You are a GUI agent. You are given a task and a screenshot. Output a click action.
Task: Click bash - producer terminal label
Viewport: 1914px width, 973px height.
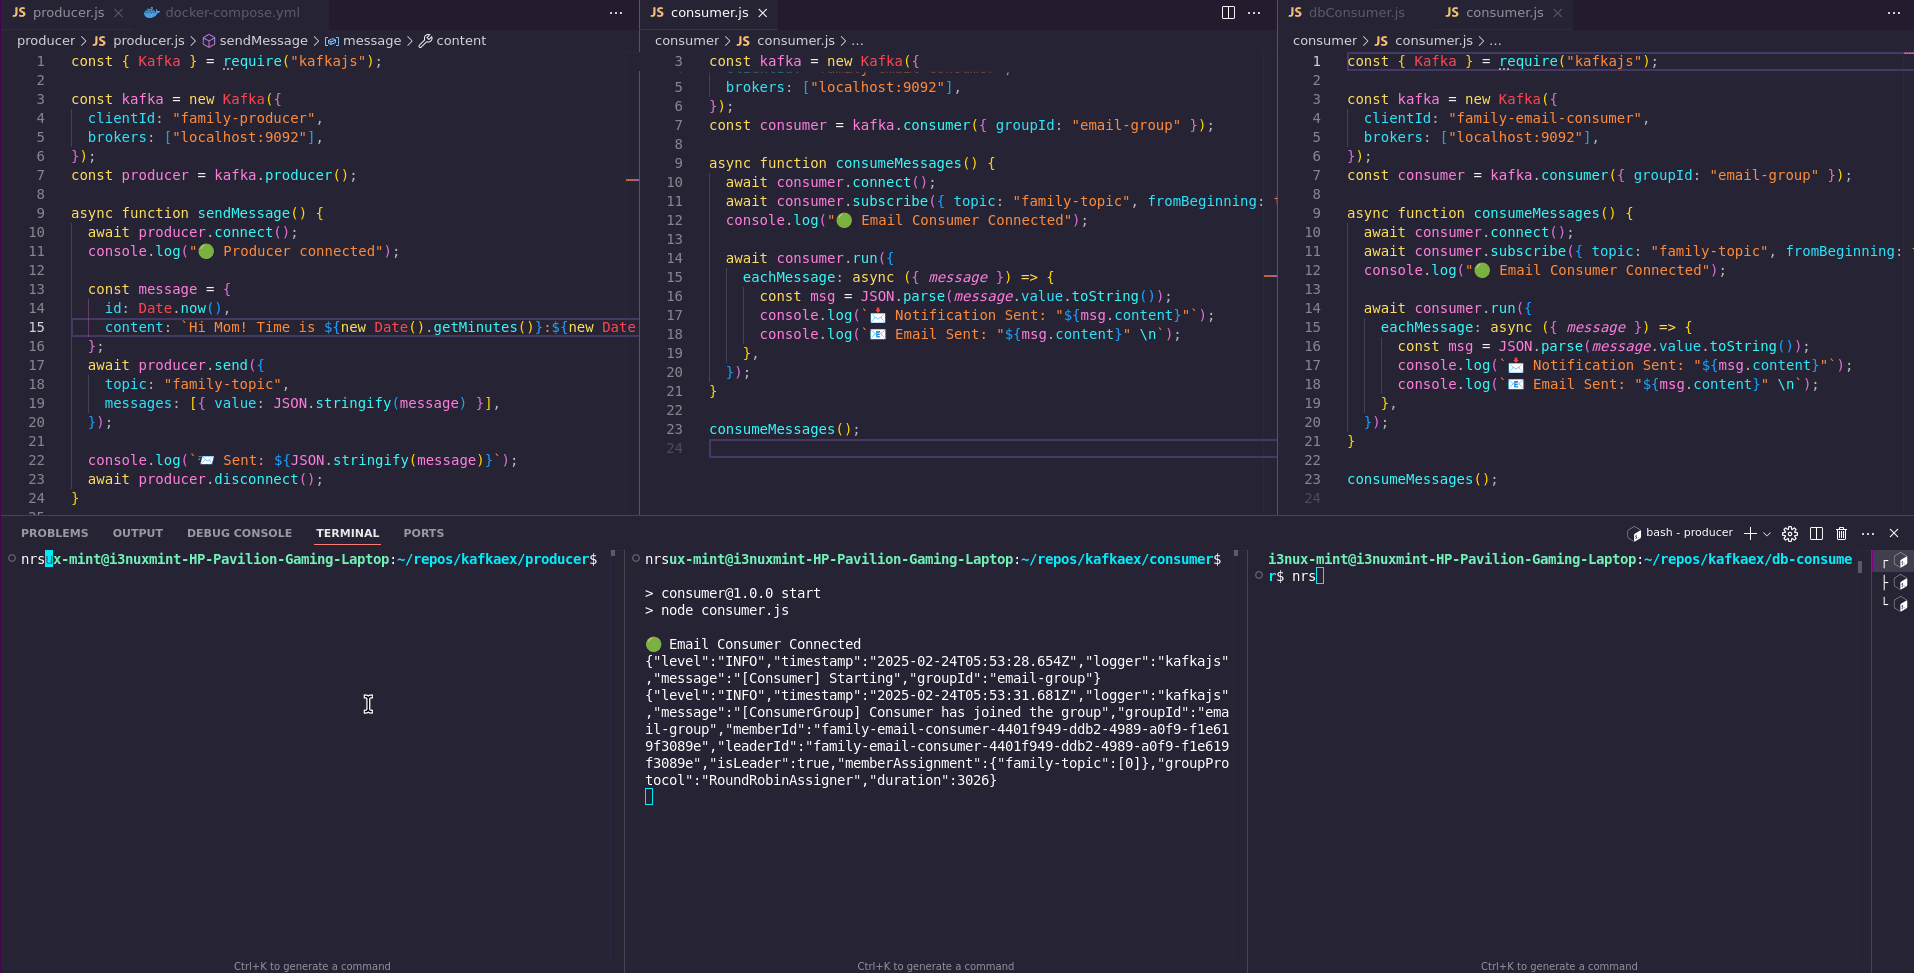coord(1680,533)
